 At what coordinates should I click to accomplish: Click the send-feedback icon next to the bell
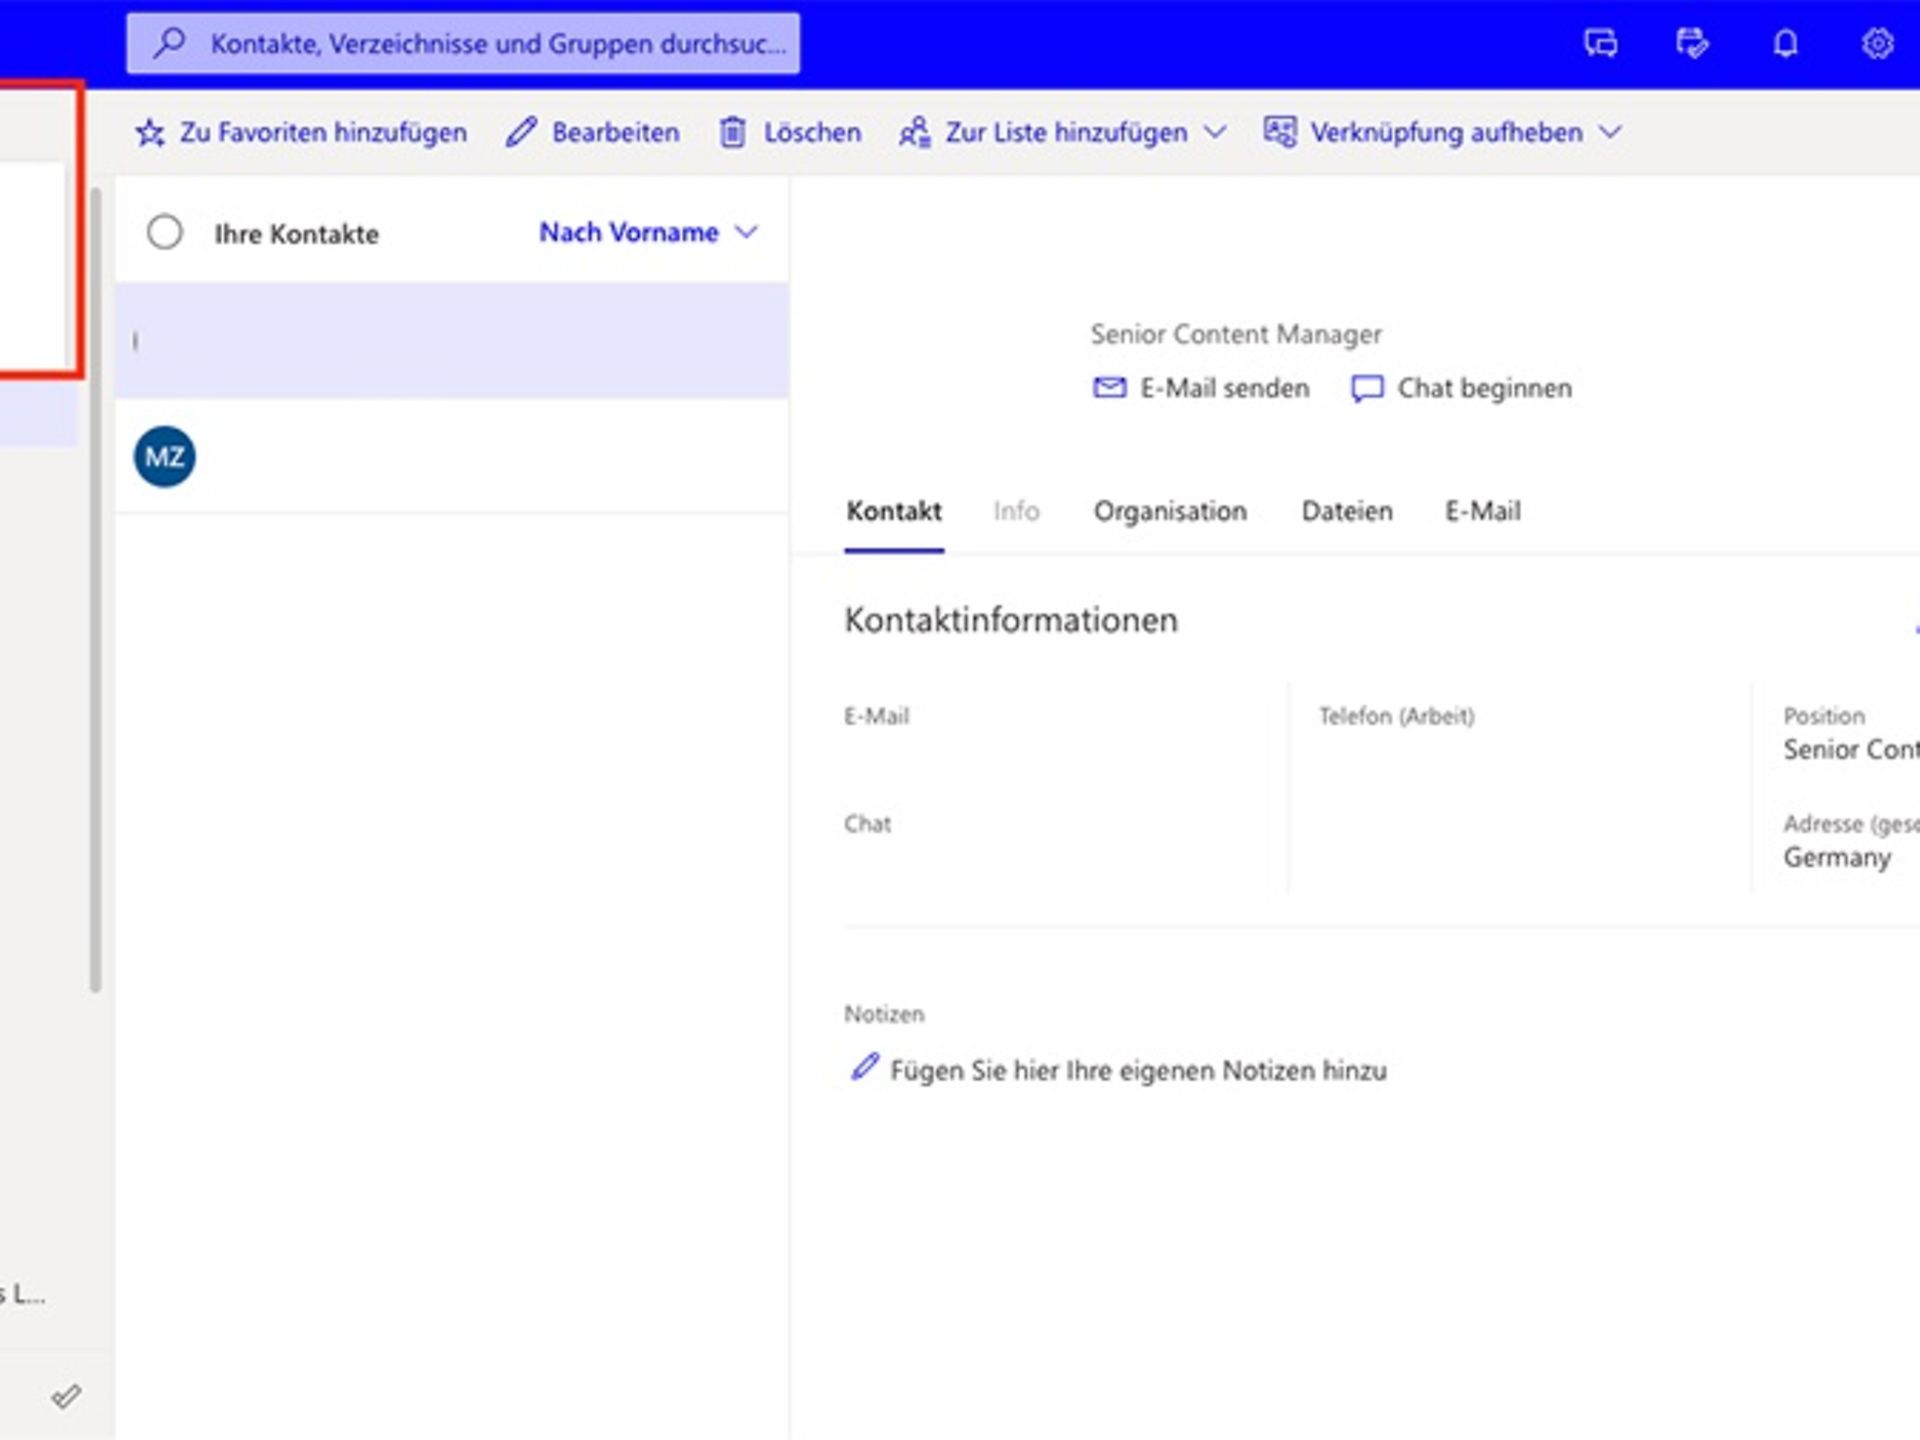click(x=1692, y=43)
